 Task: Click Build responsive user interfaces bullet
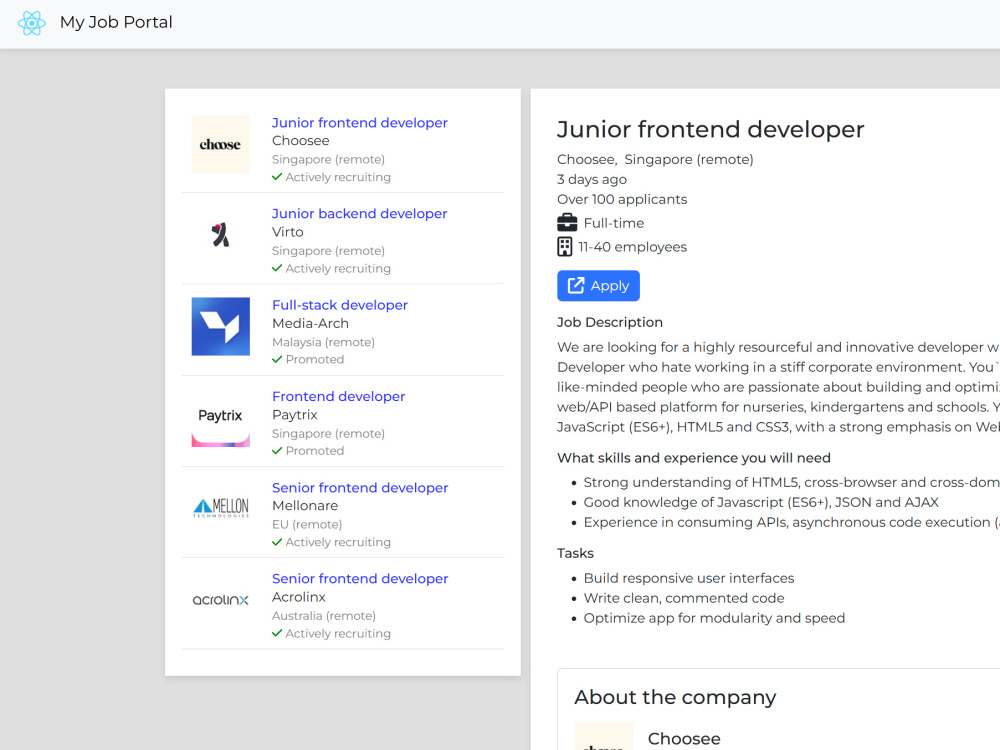click(x=689, y=578)
